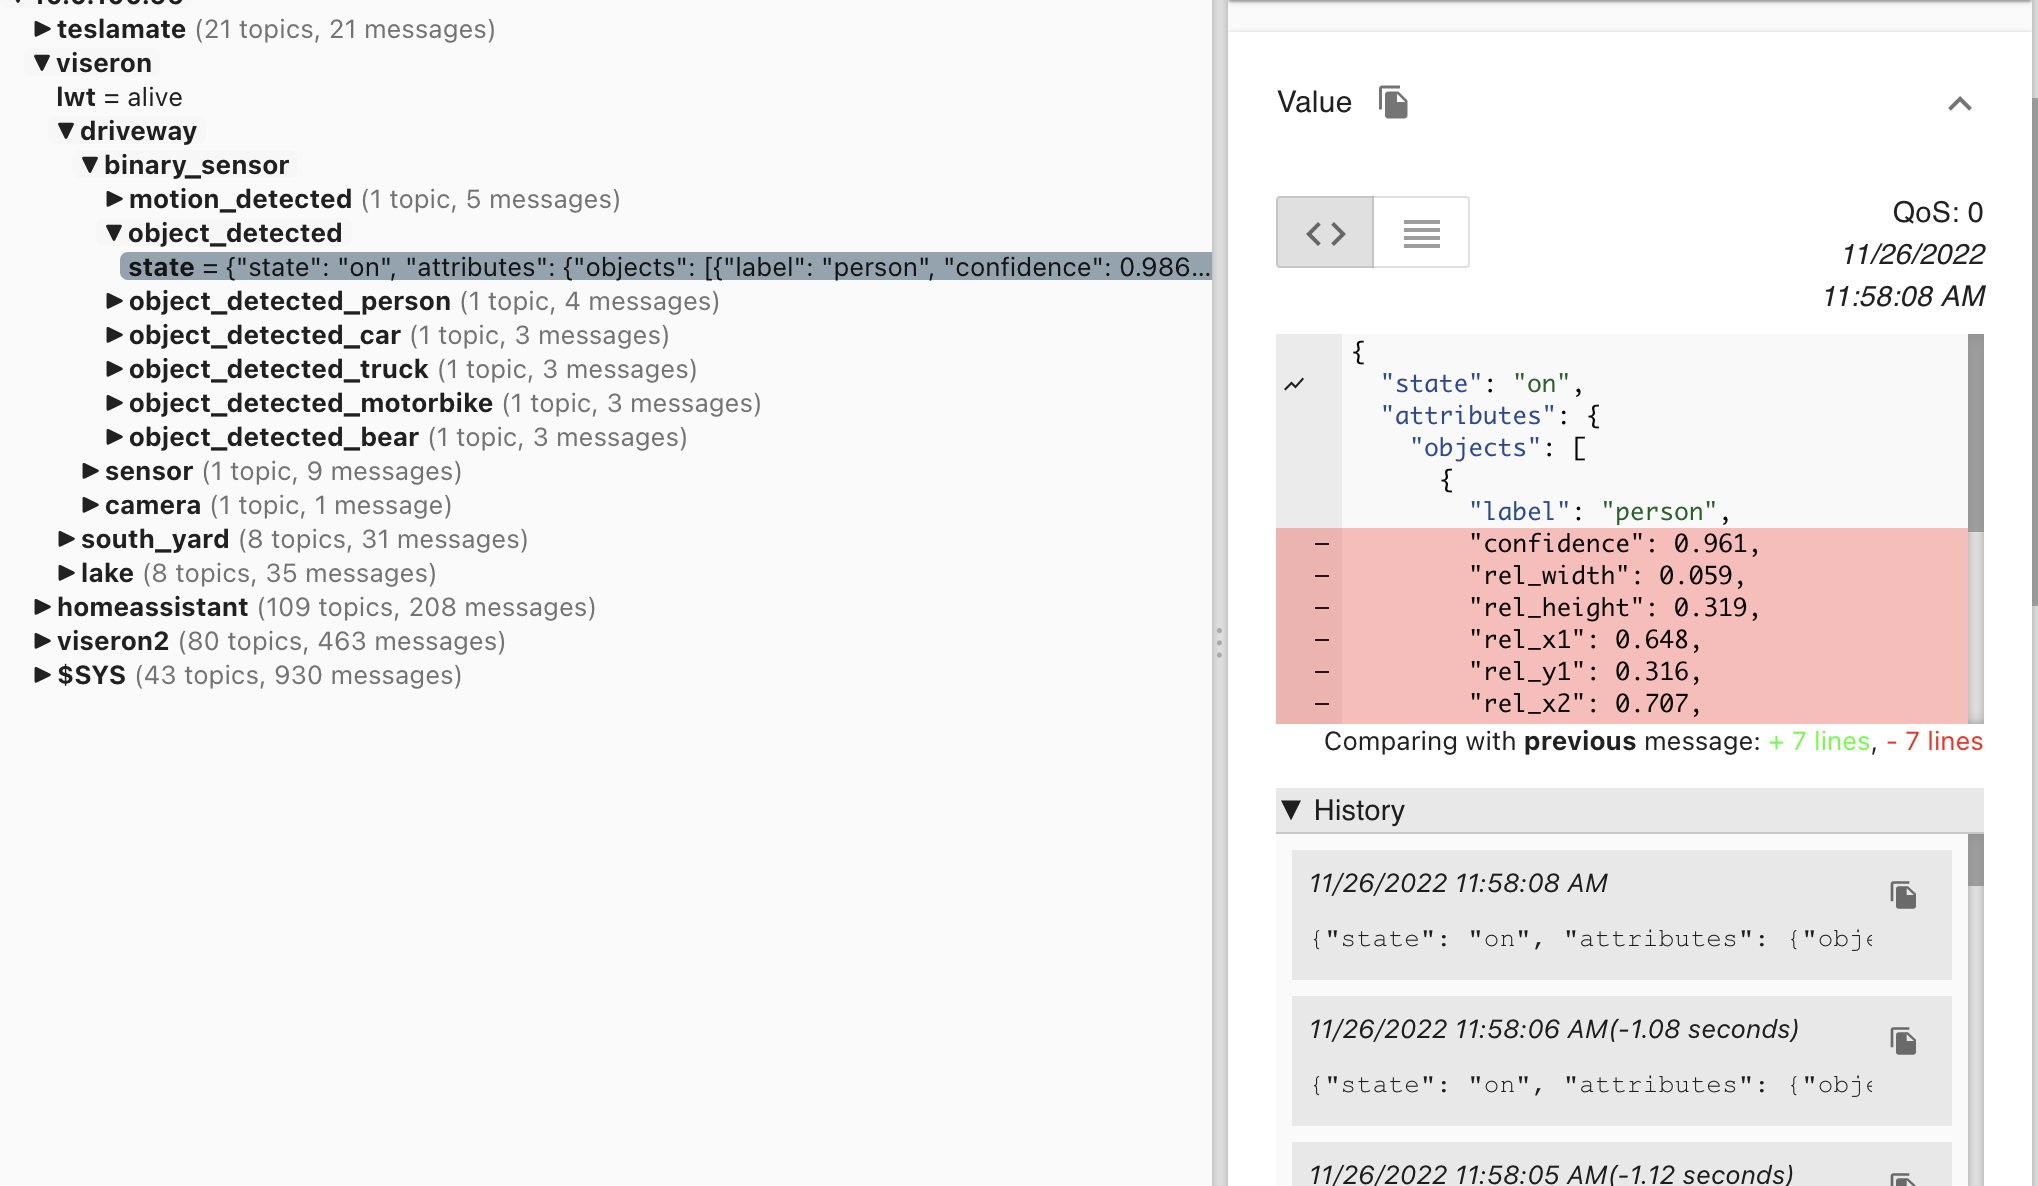Collapse the History section
The height and width of the screenshot is (1186, 2038).
point(1291,810)
